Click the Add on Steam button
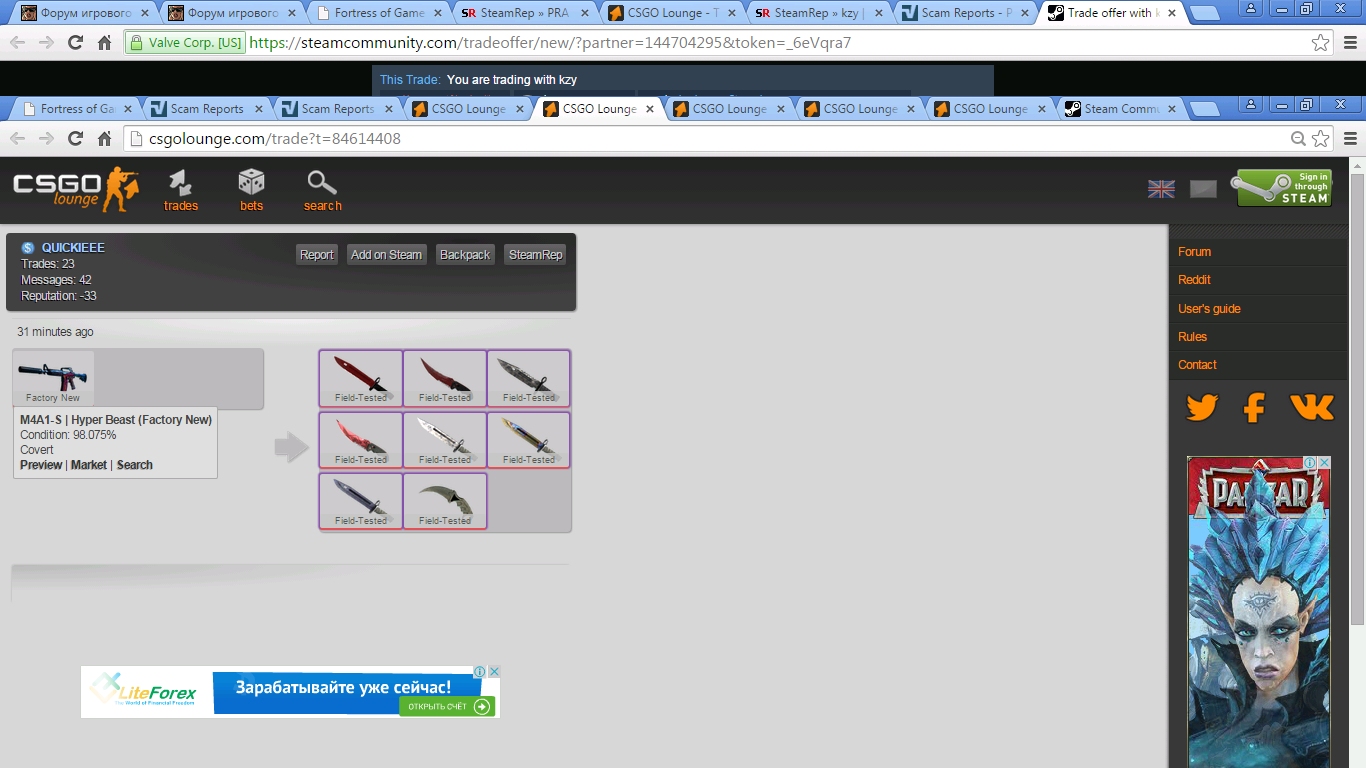This screenshot has width=1366, height=768. click(386, 255)
